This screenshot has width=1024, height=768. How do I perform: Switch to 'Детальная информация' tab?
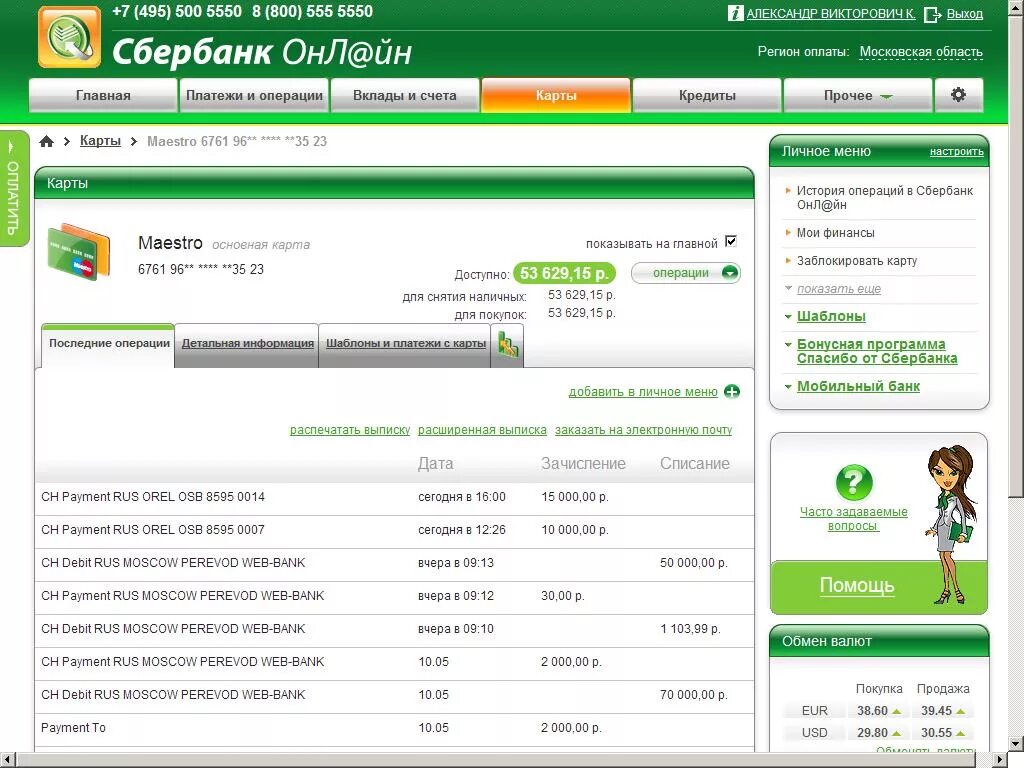point(247,344)
